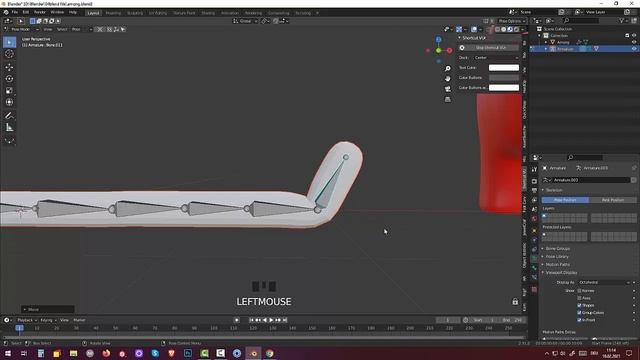Screen dimensions: 640x360
Task: Select the Annotate tool
Action: [x=9, y=116]
